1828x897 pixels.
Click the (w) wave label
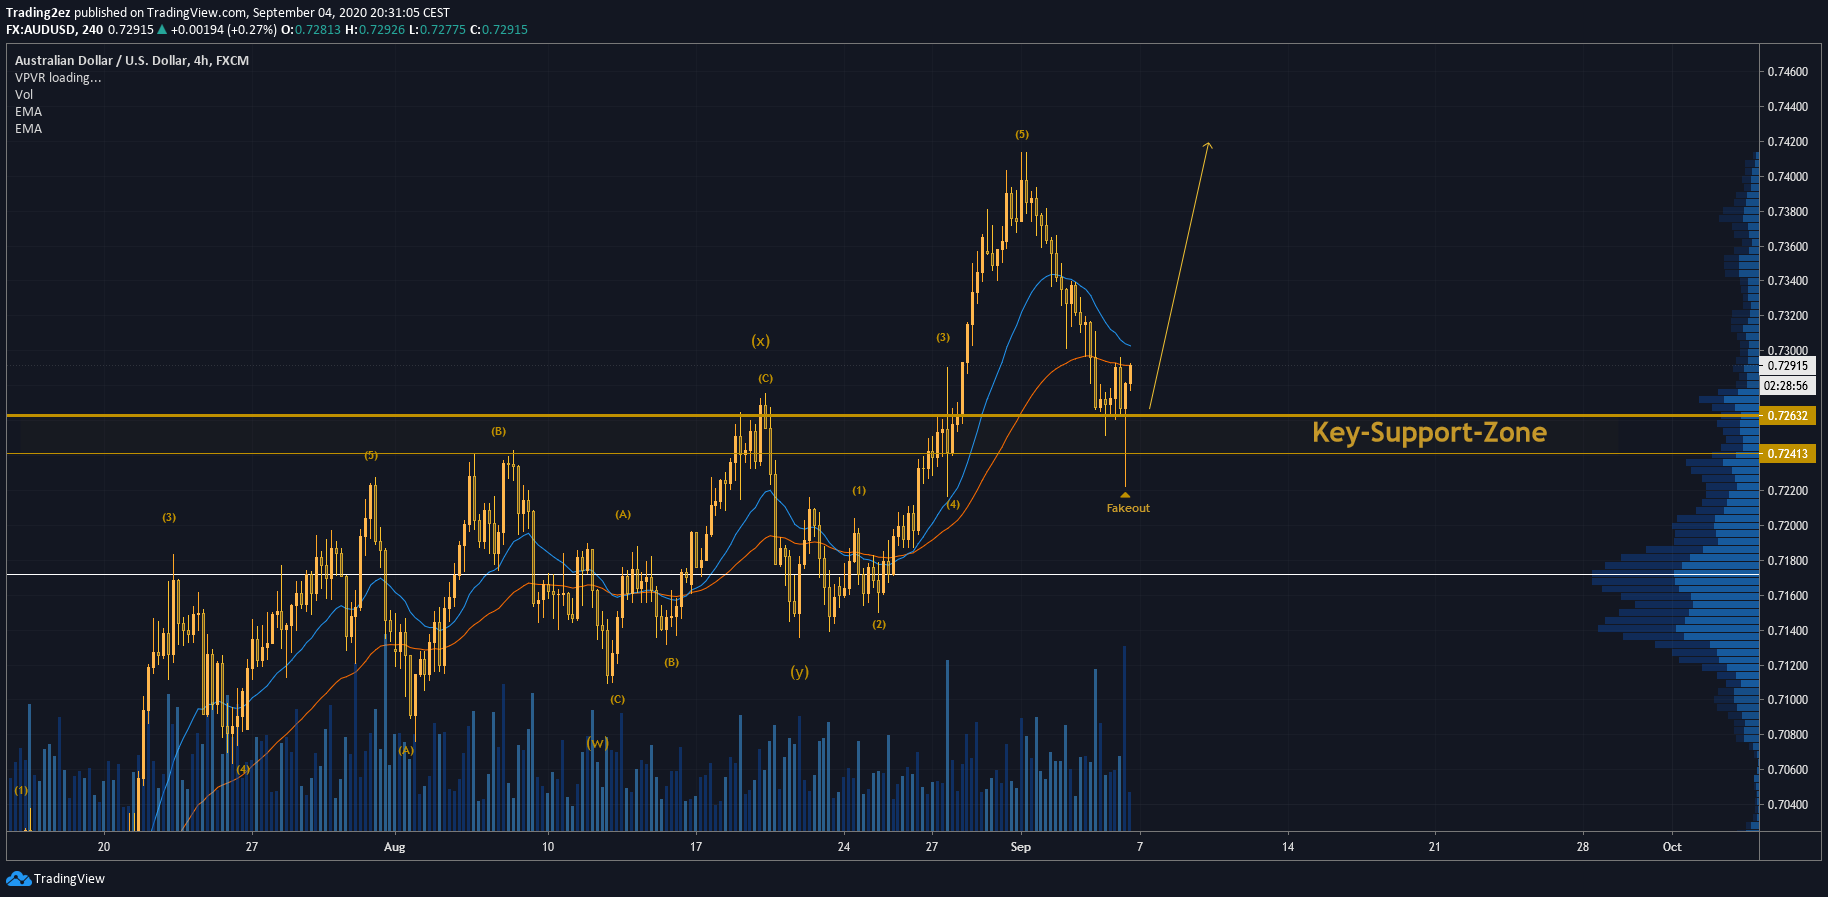tap(598, 742)
